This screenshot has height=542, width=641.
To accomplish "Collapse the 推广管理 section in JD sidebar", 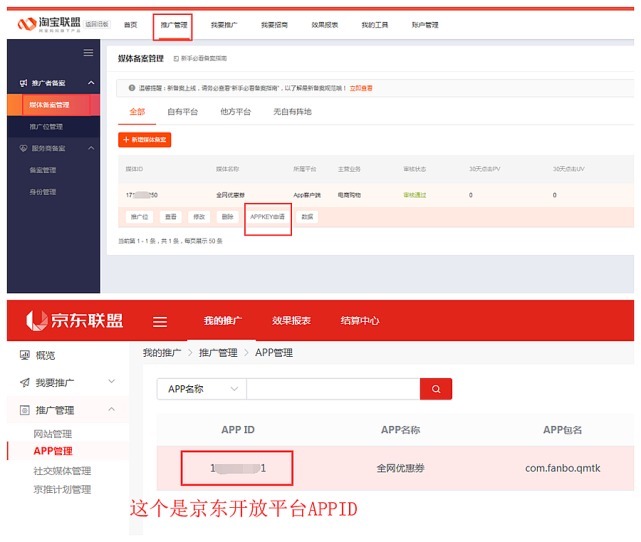I will 111,409.
